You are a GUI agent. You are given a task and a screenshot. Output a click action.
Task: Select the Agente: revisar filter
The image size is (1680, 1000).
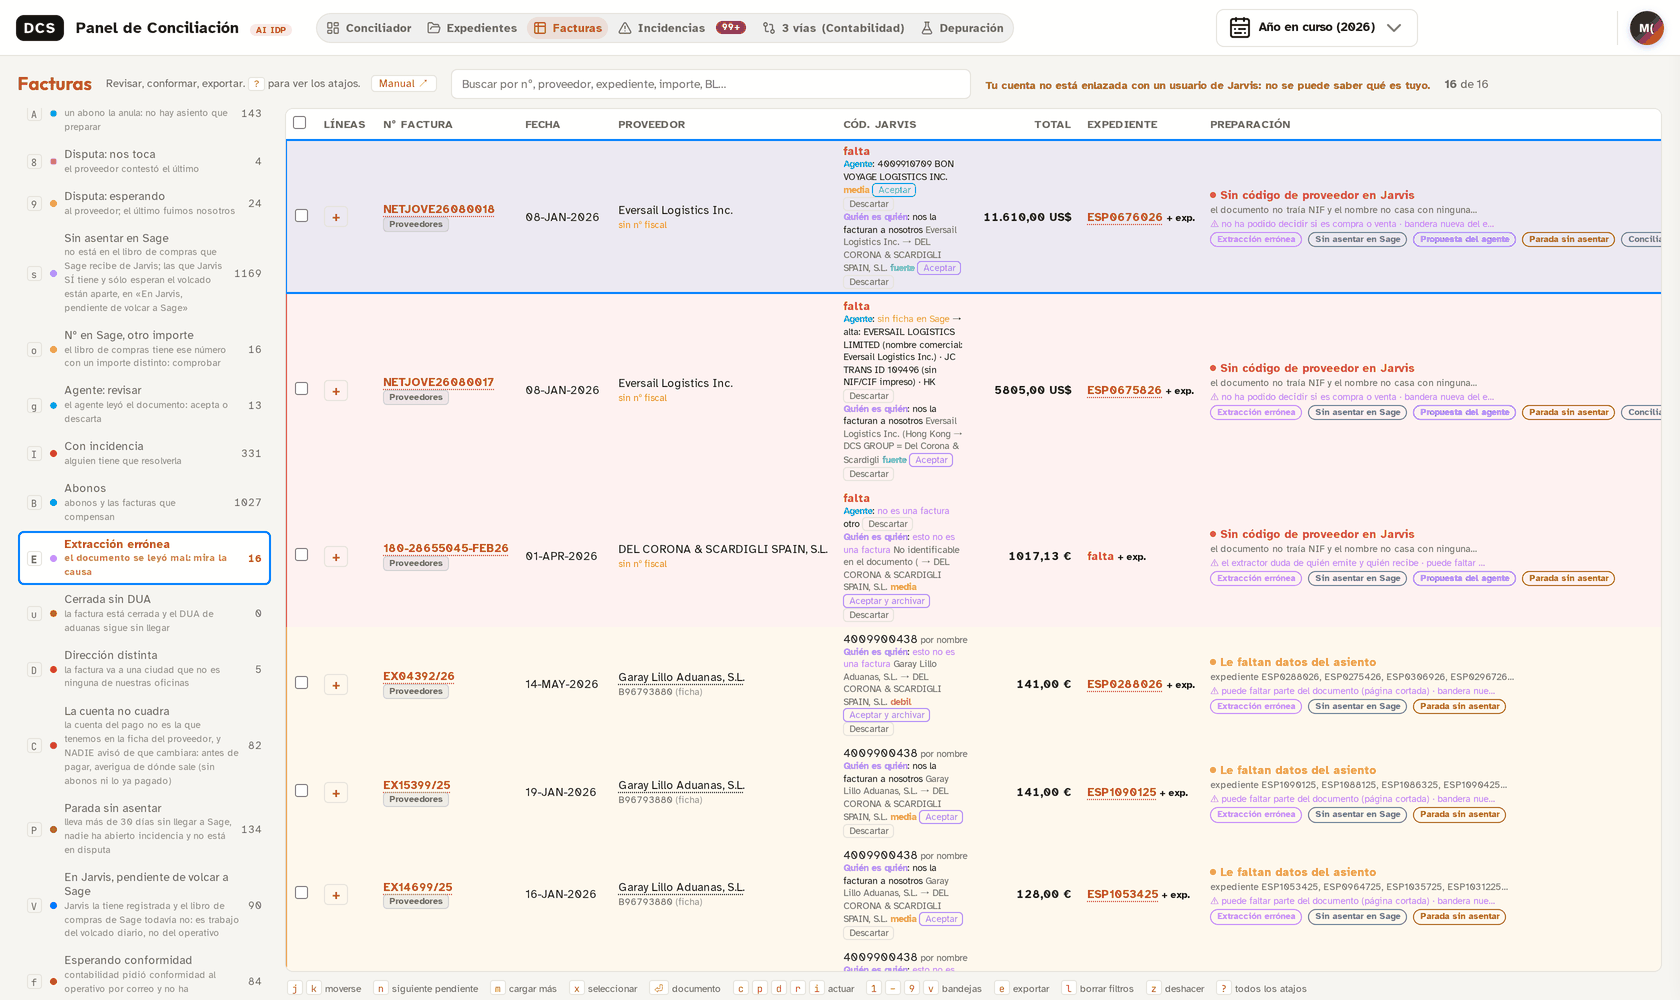tap(145, 405)
